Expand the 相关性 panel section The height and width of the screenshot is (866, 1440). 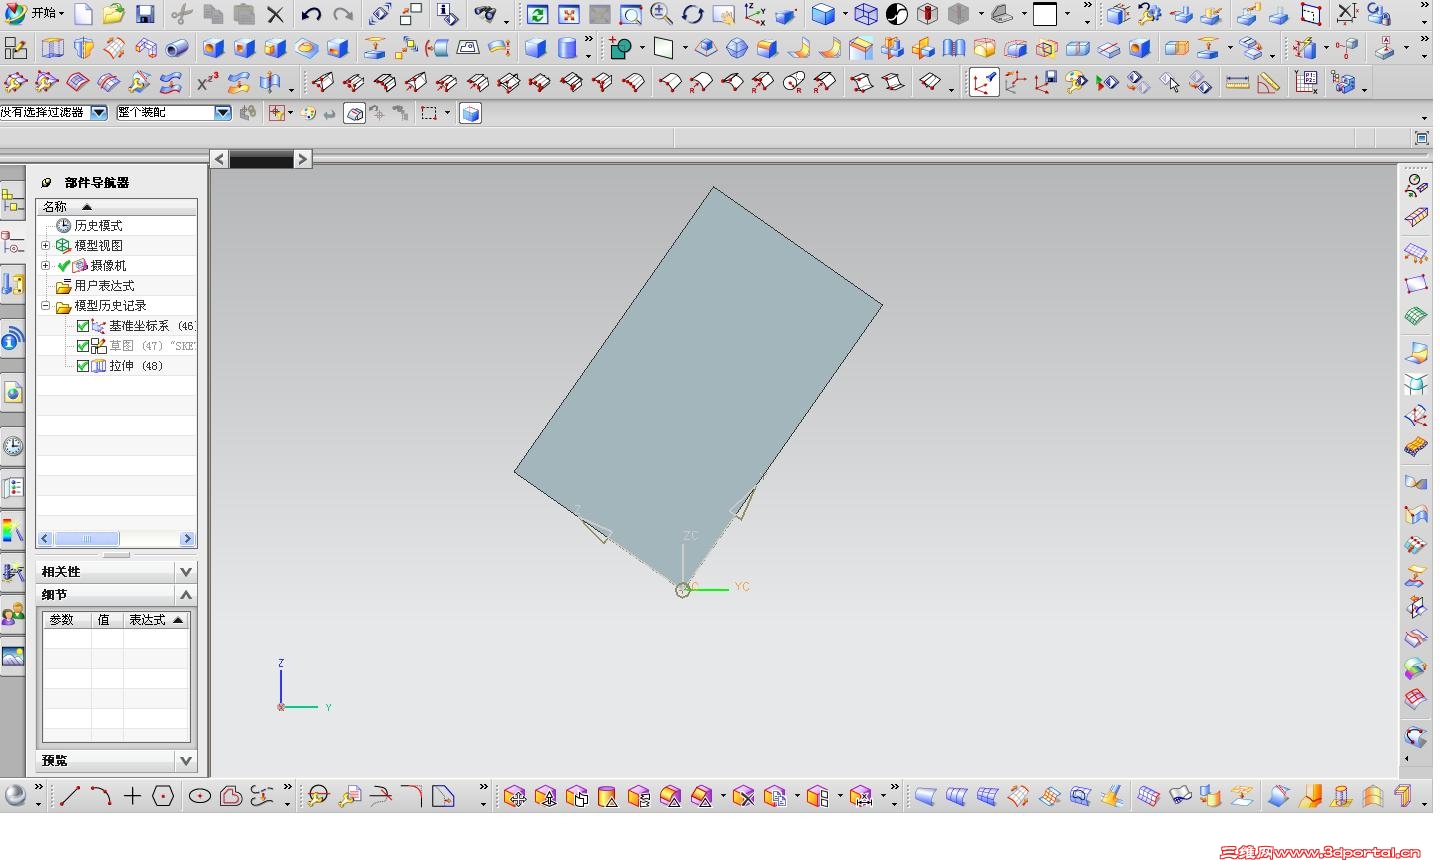[186, 571]
